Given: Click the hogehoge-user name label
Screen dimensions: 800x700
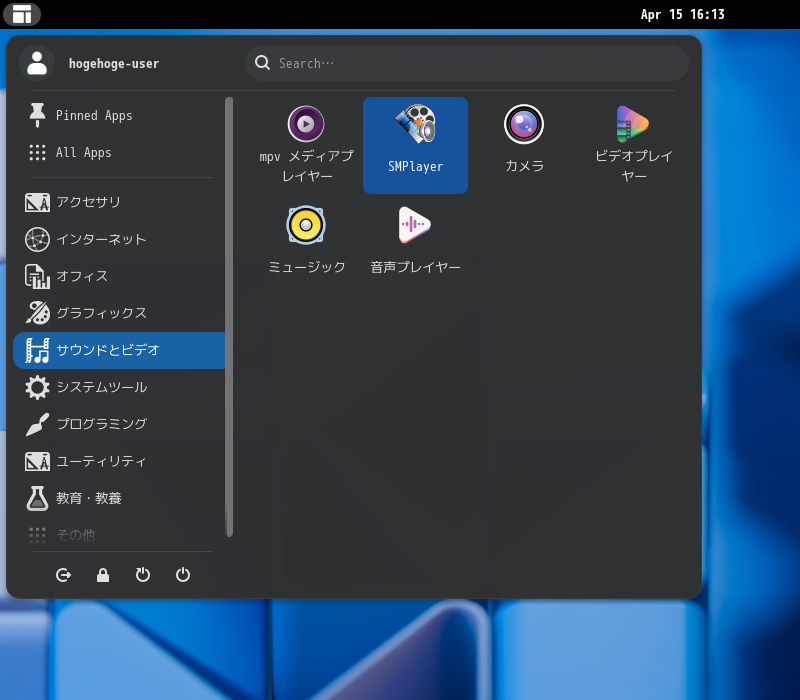Looking at the screenshot, I should tap(114, 64).
